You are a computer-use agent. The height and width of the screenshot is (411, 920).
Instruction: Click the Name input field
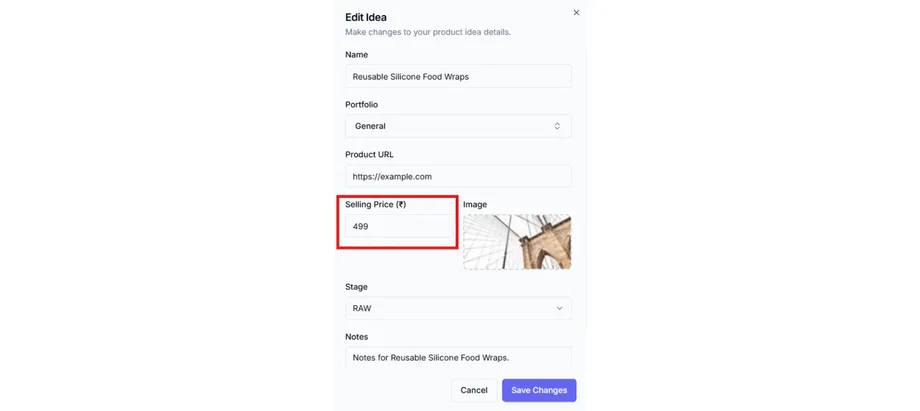(x=458, y=76)
